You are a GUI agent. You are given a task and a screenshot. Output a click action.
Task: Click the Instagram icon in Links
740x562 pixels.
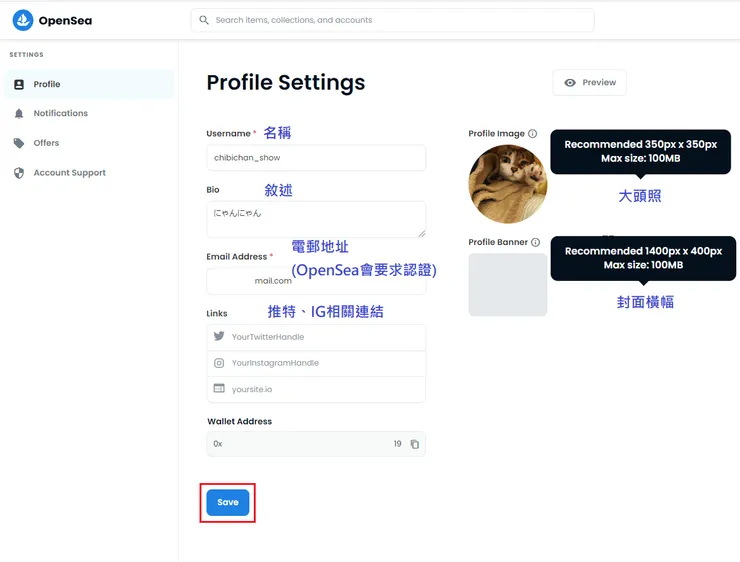click(x=219, y=363)
